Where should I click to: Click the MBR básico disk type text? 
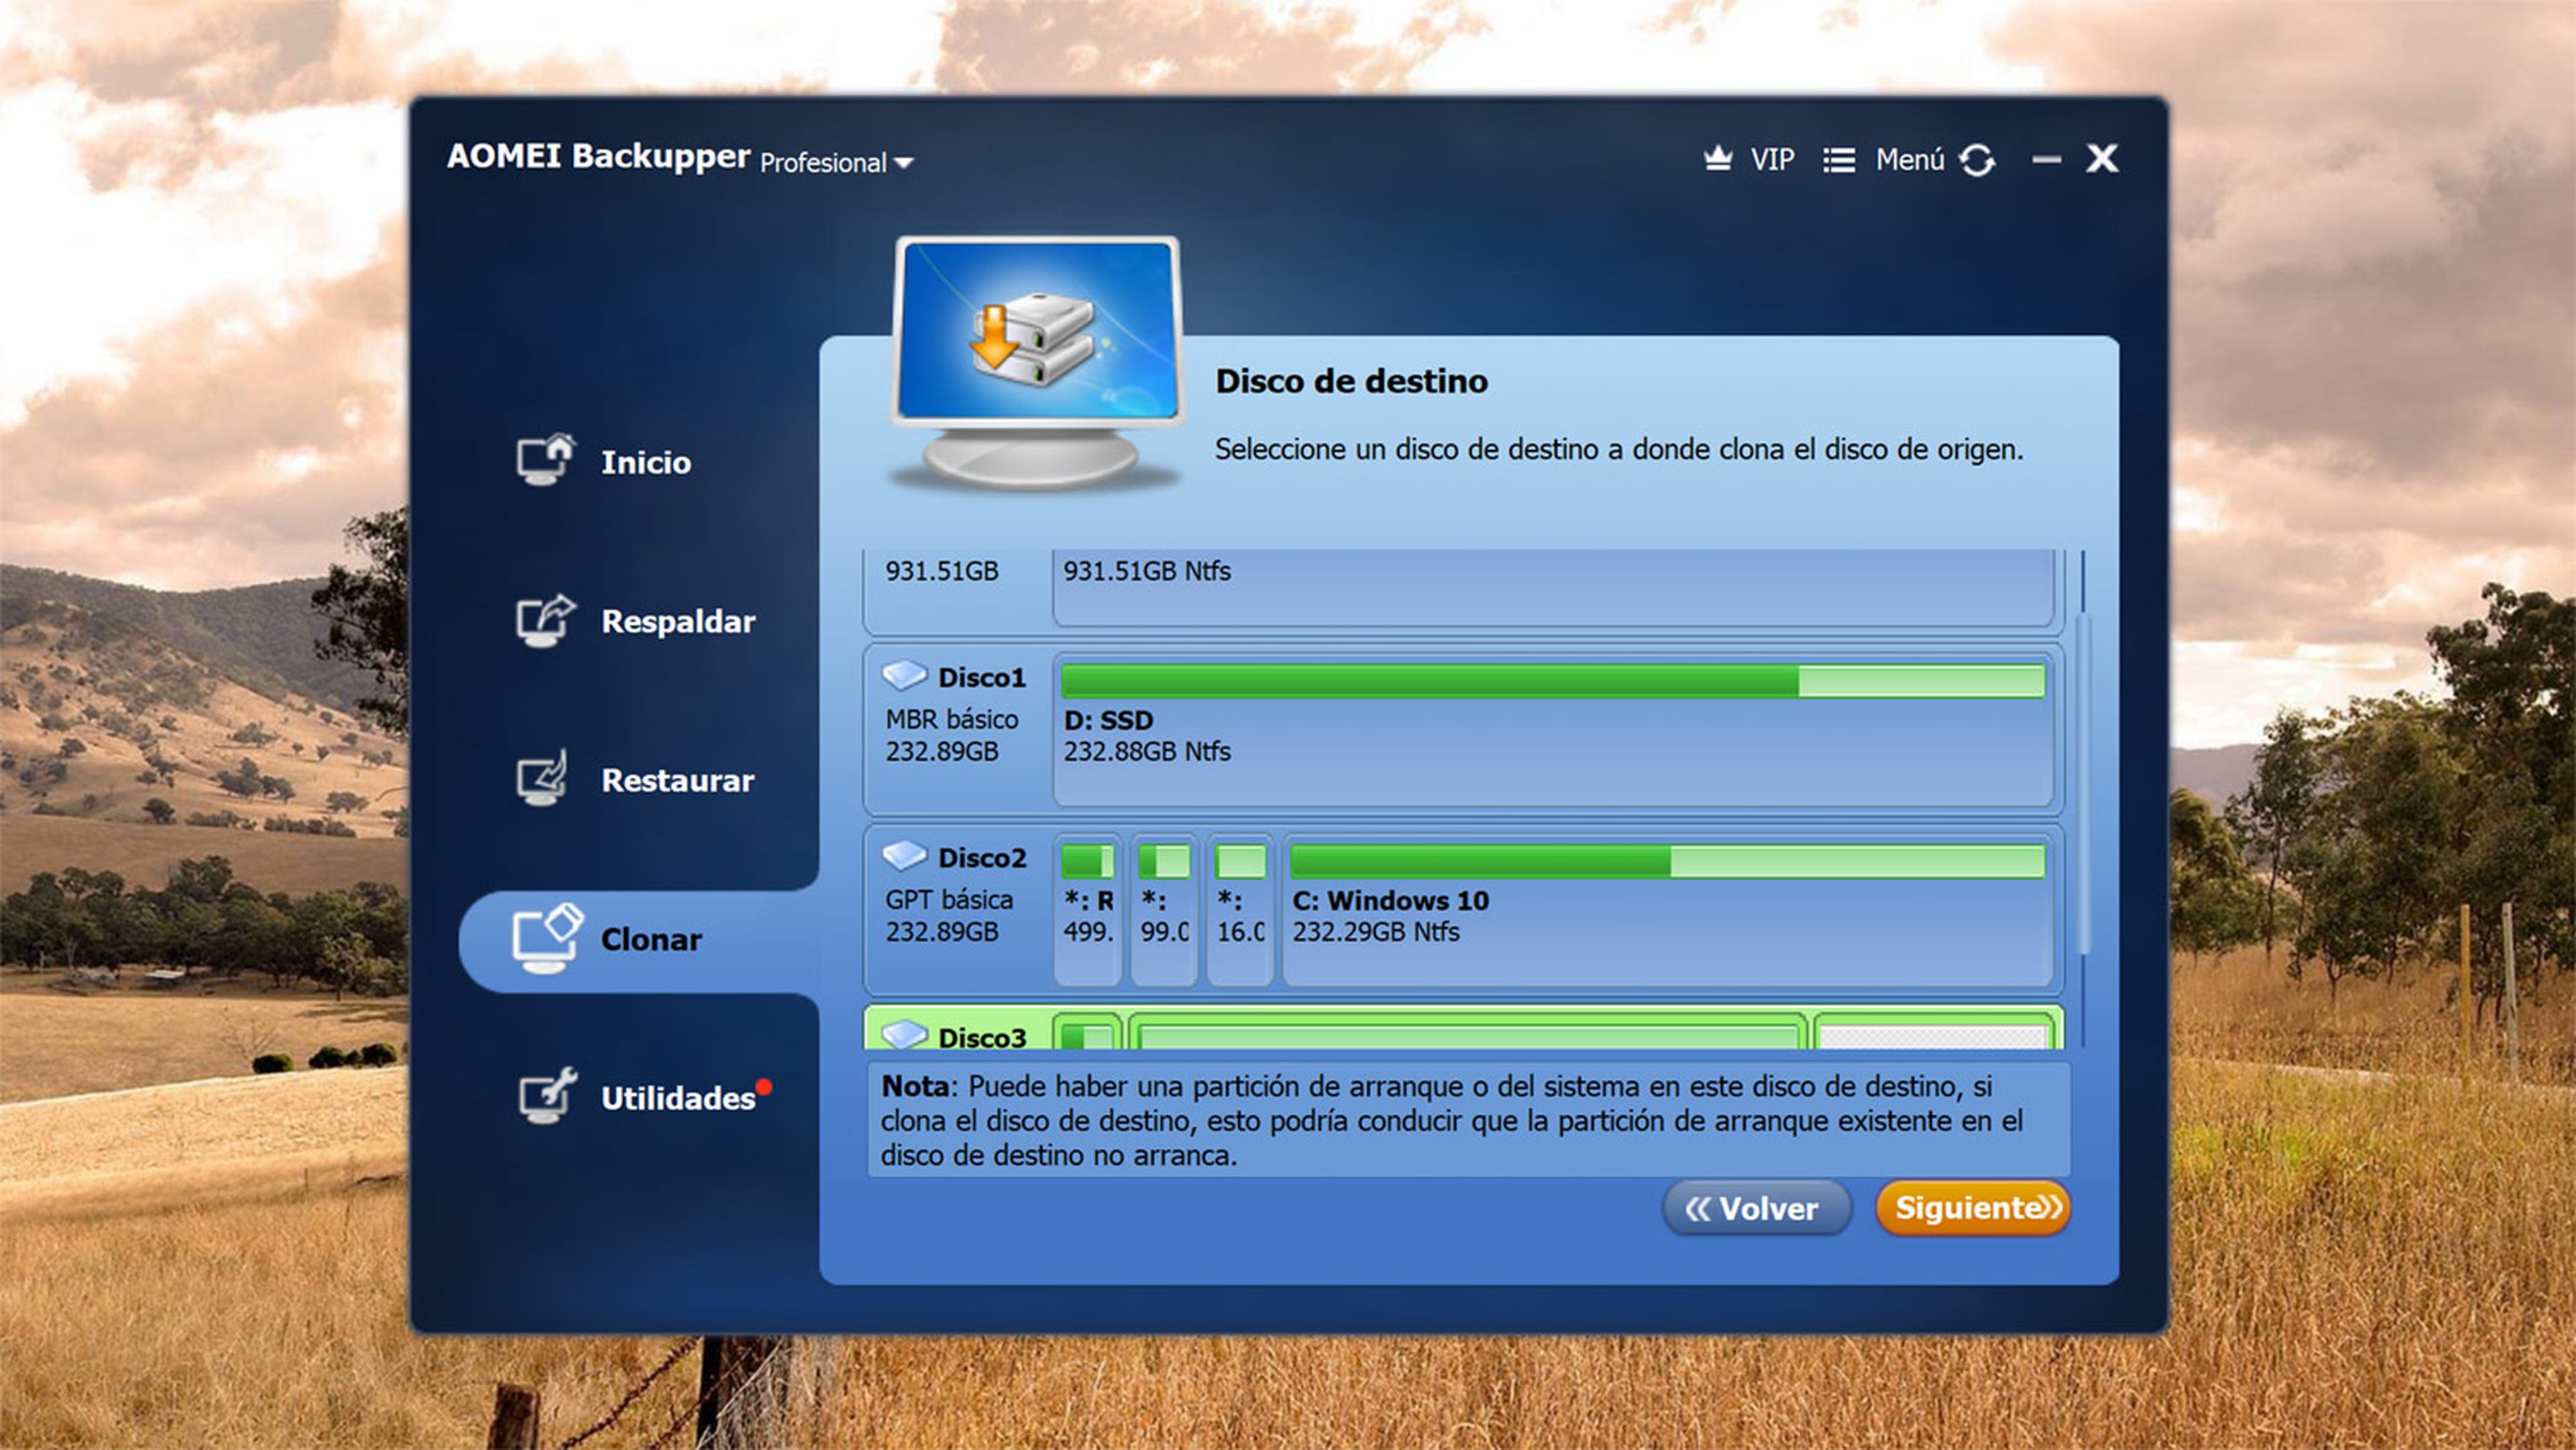(951, 719)
